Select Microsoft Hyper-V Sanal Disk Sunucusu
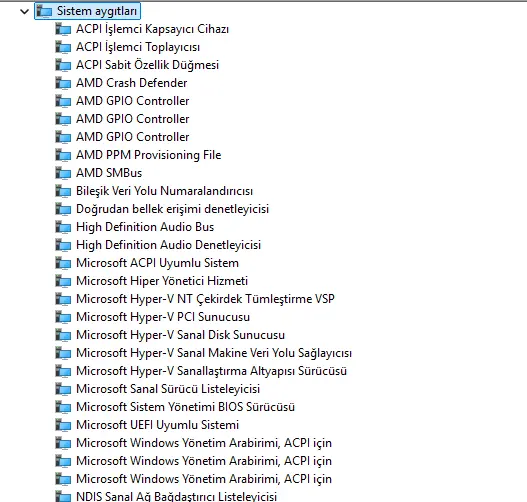527x502 pixels. pyautogui.click(x=180, y=335)
